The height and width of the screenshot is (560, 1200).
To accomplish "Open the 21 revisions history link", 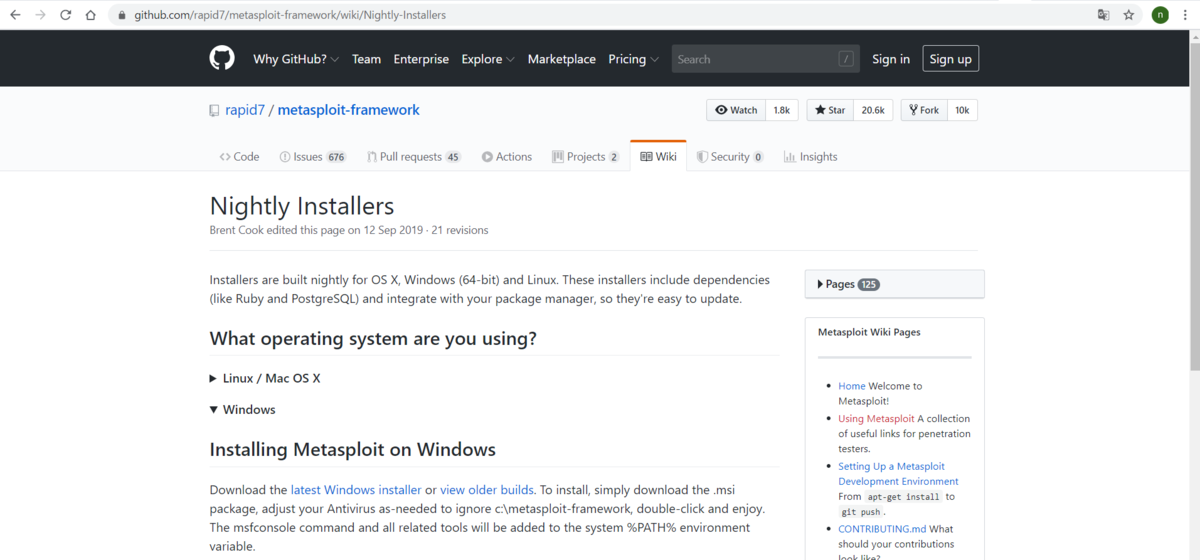I will click(460, 230).
